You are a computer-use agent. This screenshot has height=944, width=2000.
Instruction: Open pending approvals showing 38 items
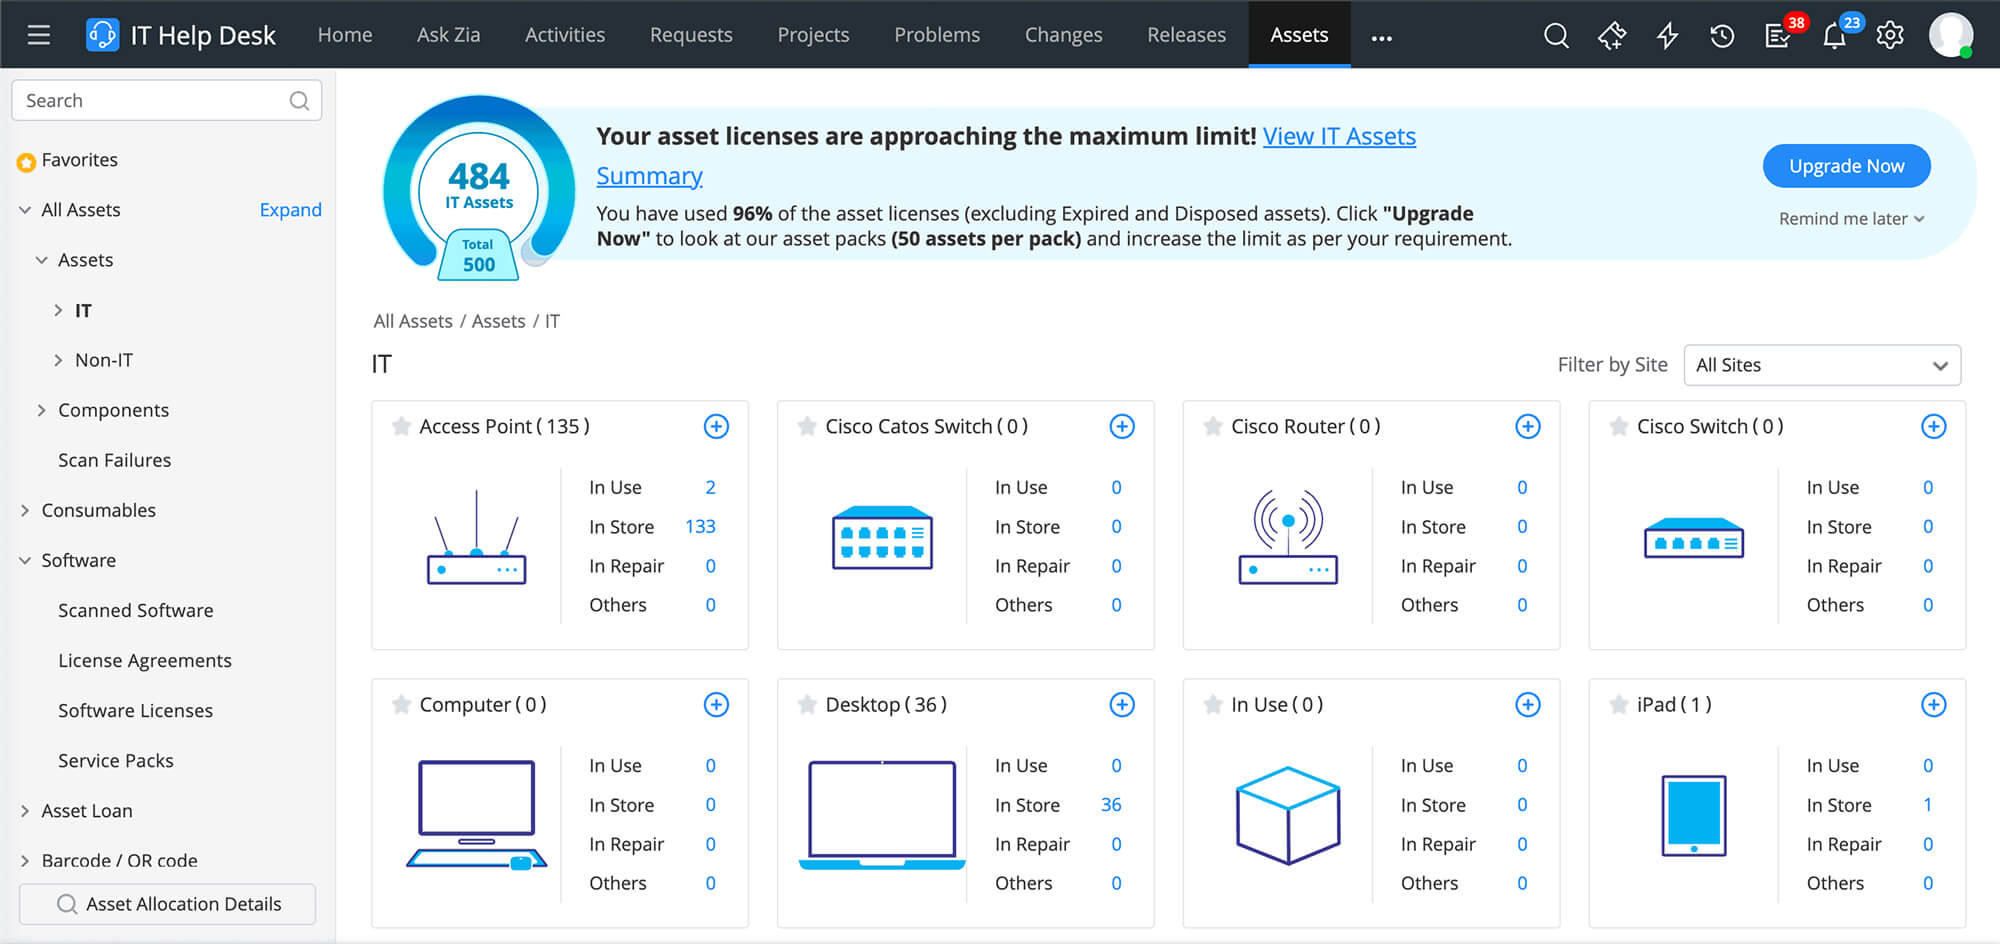[1779, 35]
